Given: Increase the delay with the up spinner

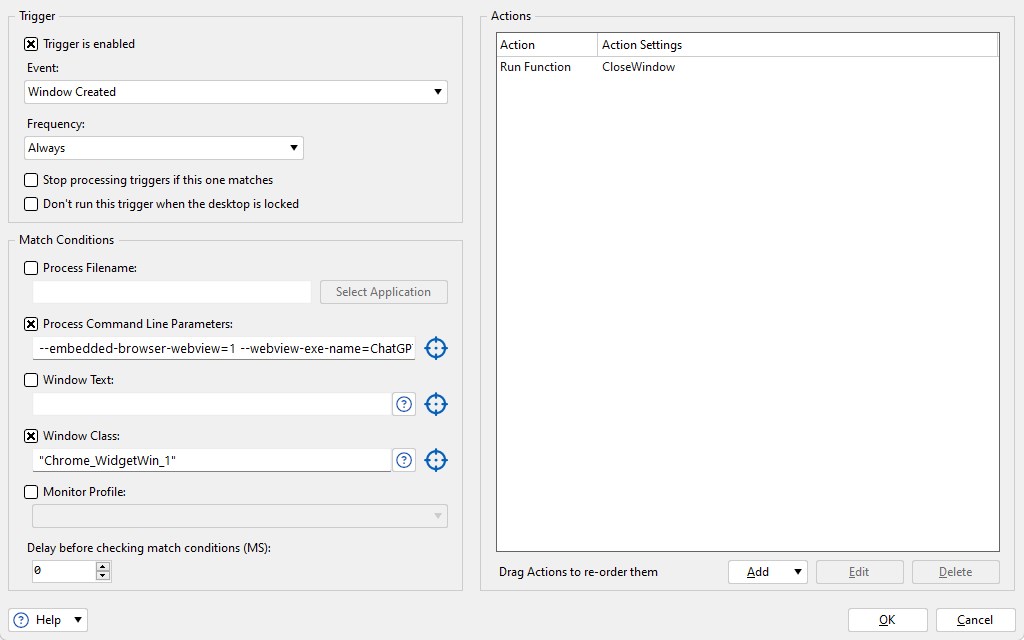Looking at the screenshot, I should (x=103, y=566).
